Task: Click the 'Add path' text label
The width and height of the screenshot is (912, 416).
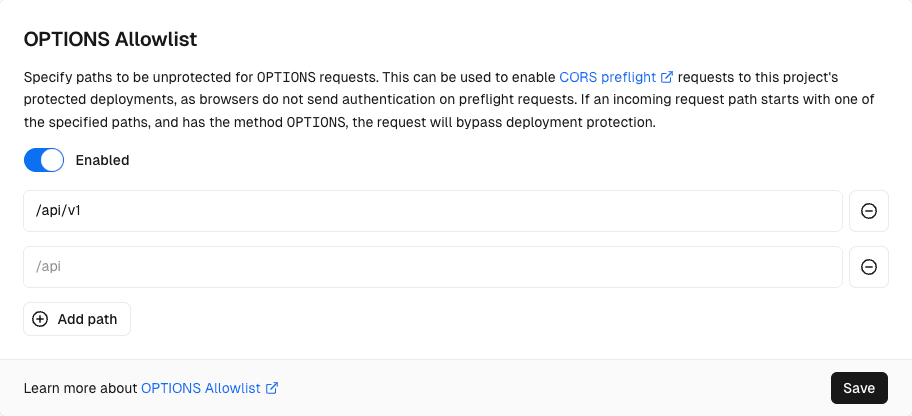Action: (87, 319)
